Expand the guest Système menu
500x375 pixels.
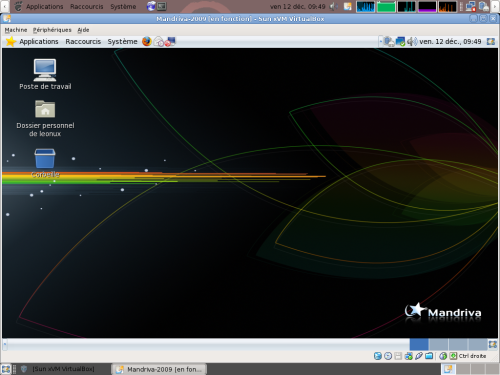click(x=122, y=41)
